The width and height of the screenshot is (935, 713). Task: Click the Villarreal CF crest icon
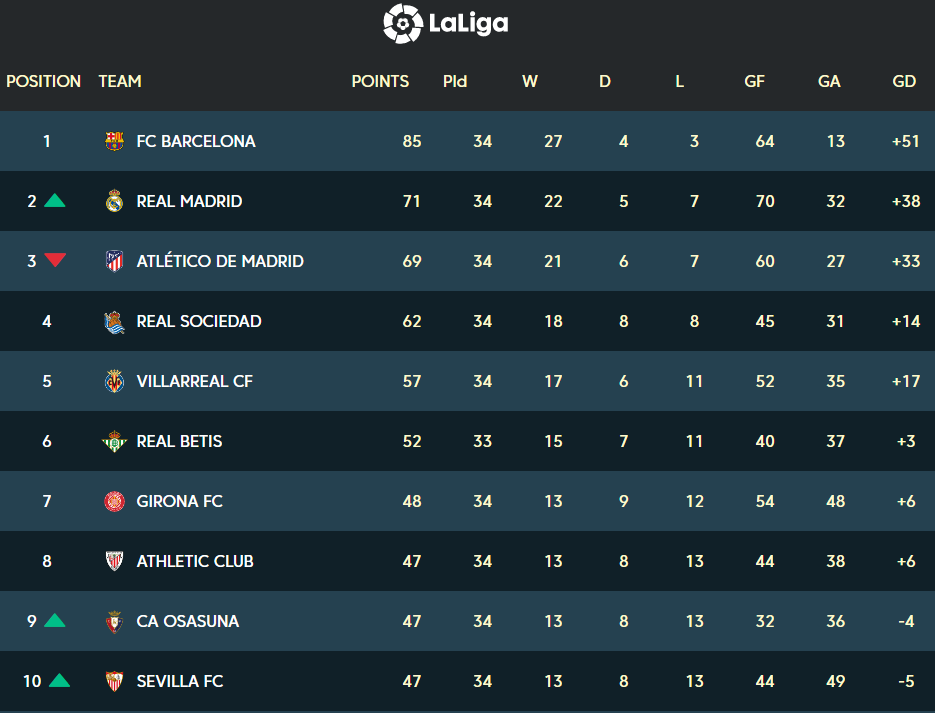(x=114, y=382)
